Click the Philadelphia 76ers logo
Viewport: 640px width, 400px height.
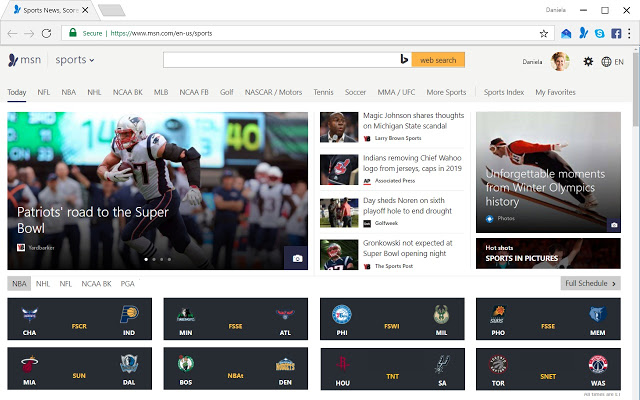(342, 314)
